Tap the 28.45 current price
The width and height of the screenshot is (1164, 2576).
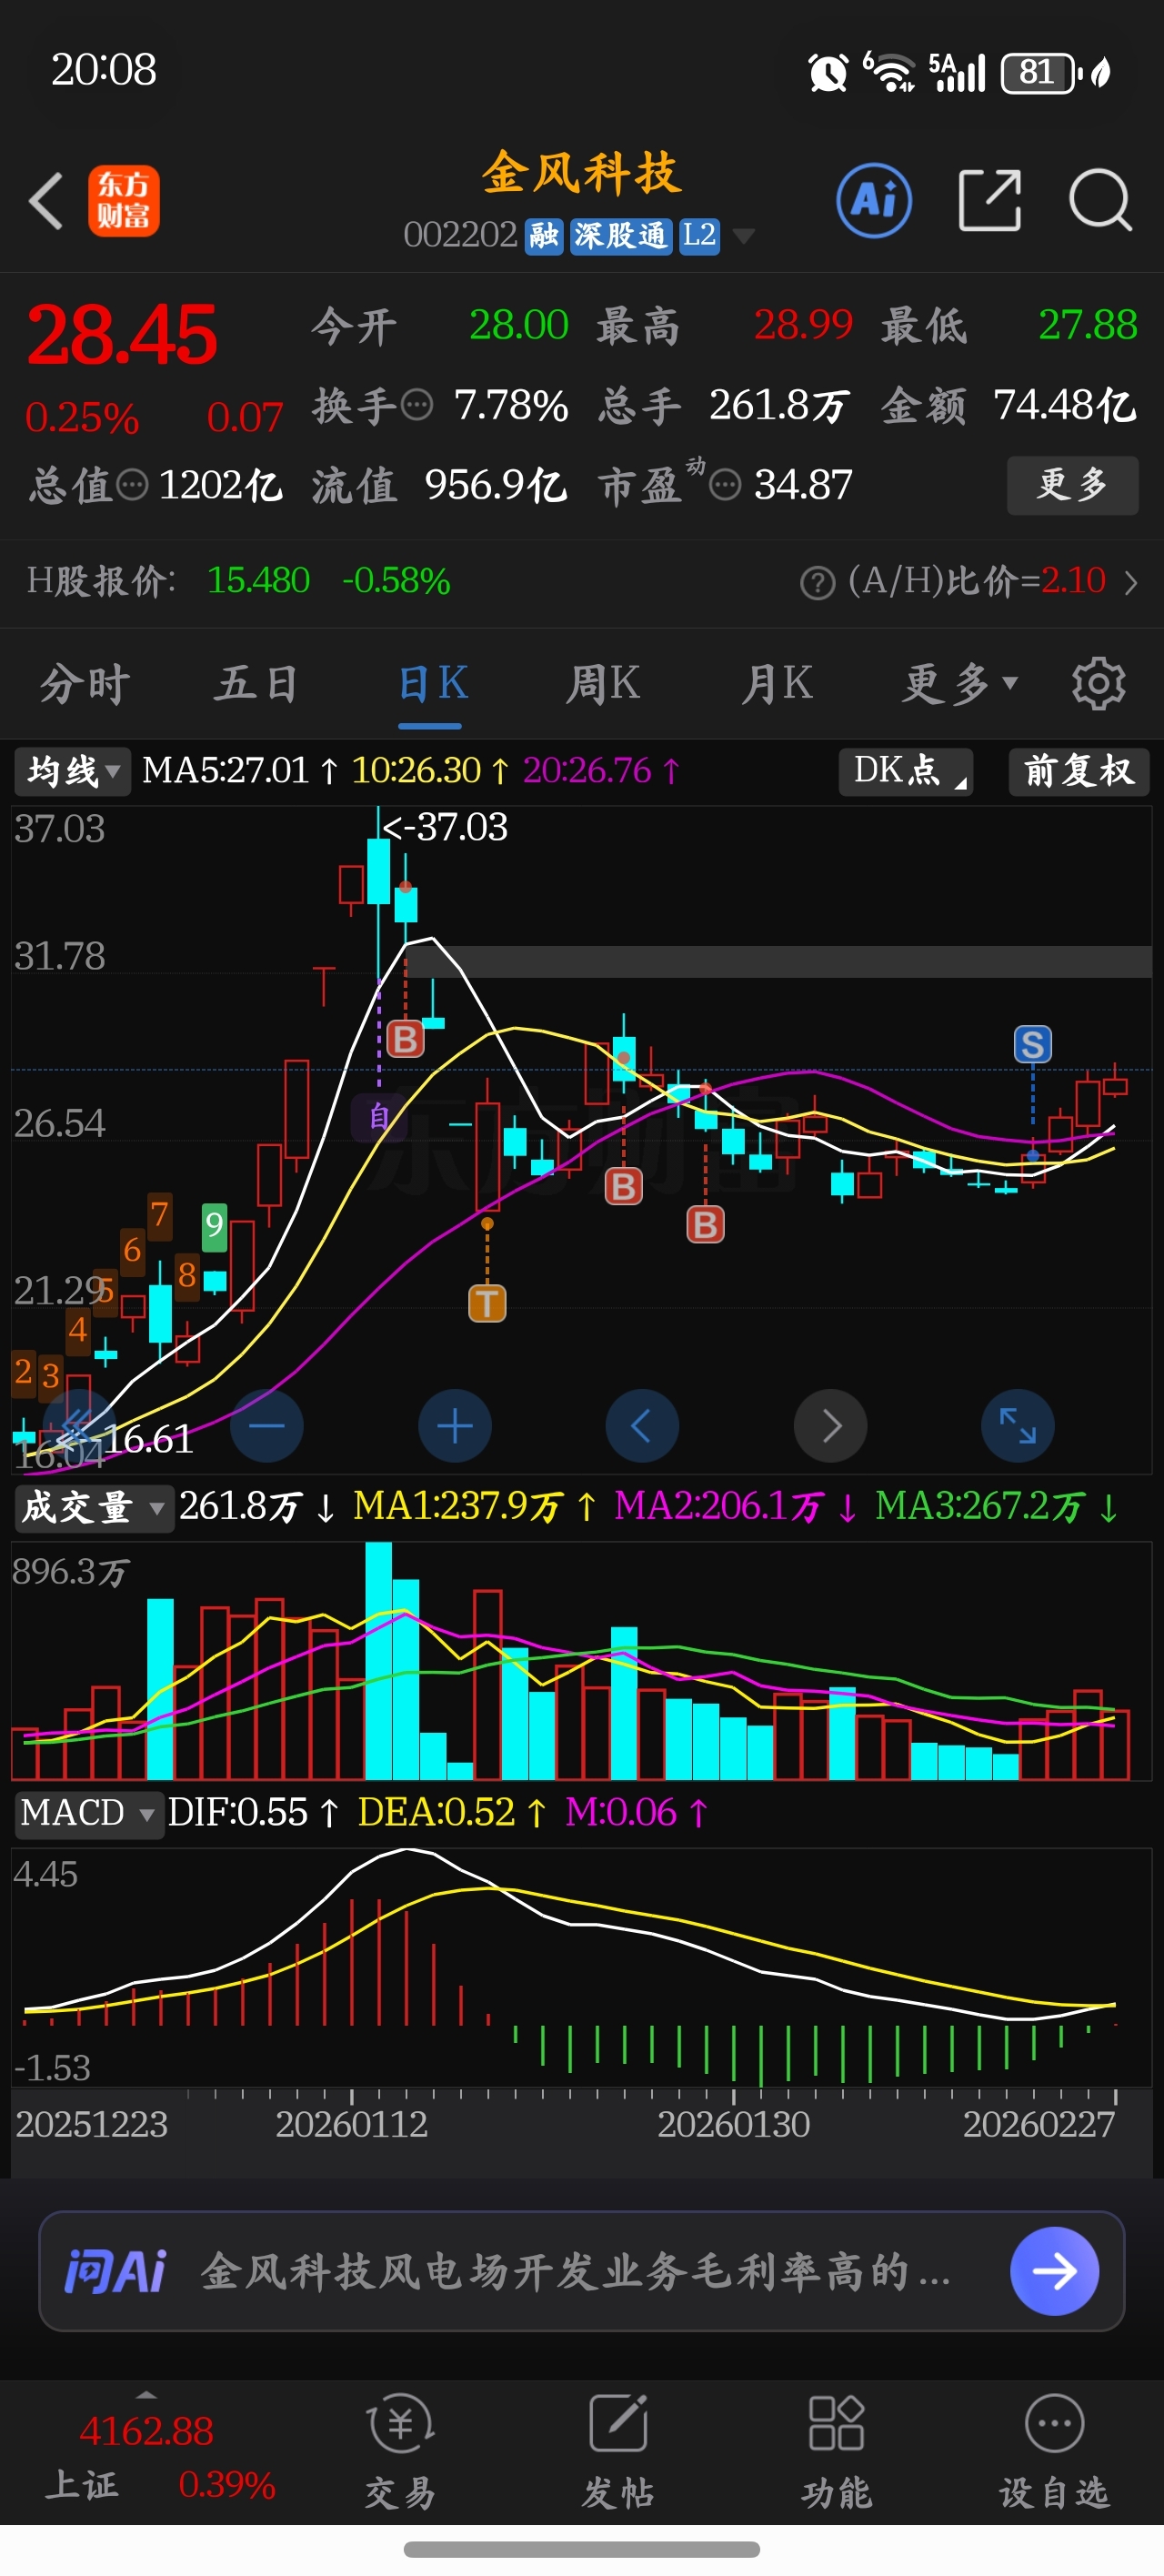coord(122,334)
